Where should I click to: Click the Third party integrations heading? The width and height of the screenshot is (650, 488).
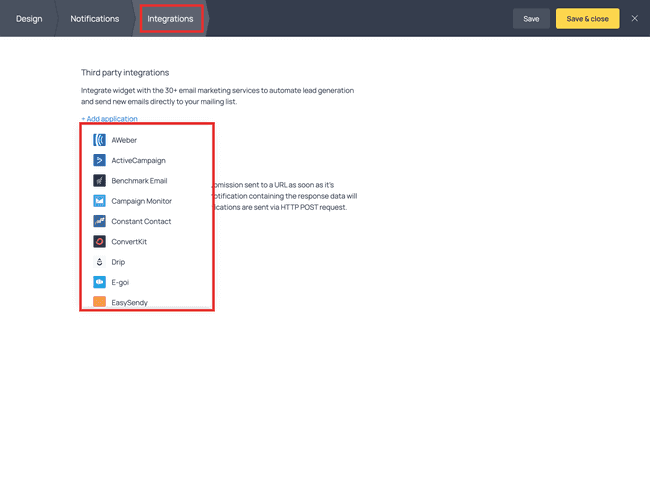pyautogui.click(x=125, y=73)
